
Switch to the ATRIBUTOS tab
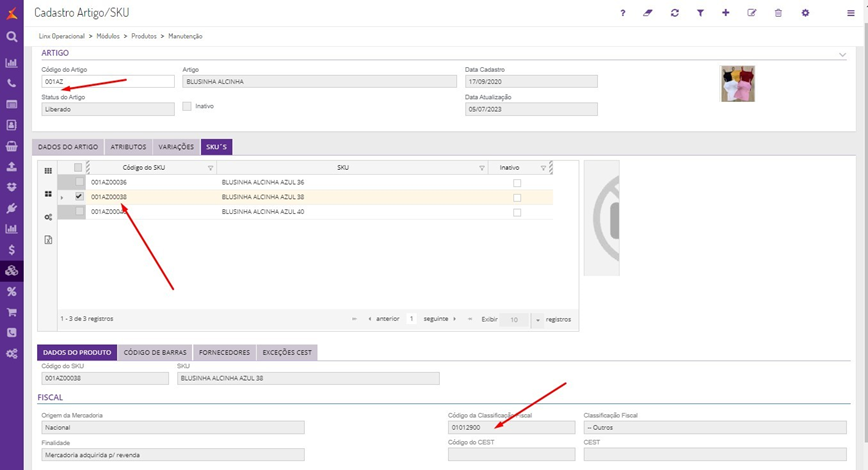pos(128,147)
